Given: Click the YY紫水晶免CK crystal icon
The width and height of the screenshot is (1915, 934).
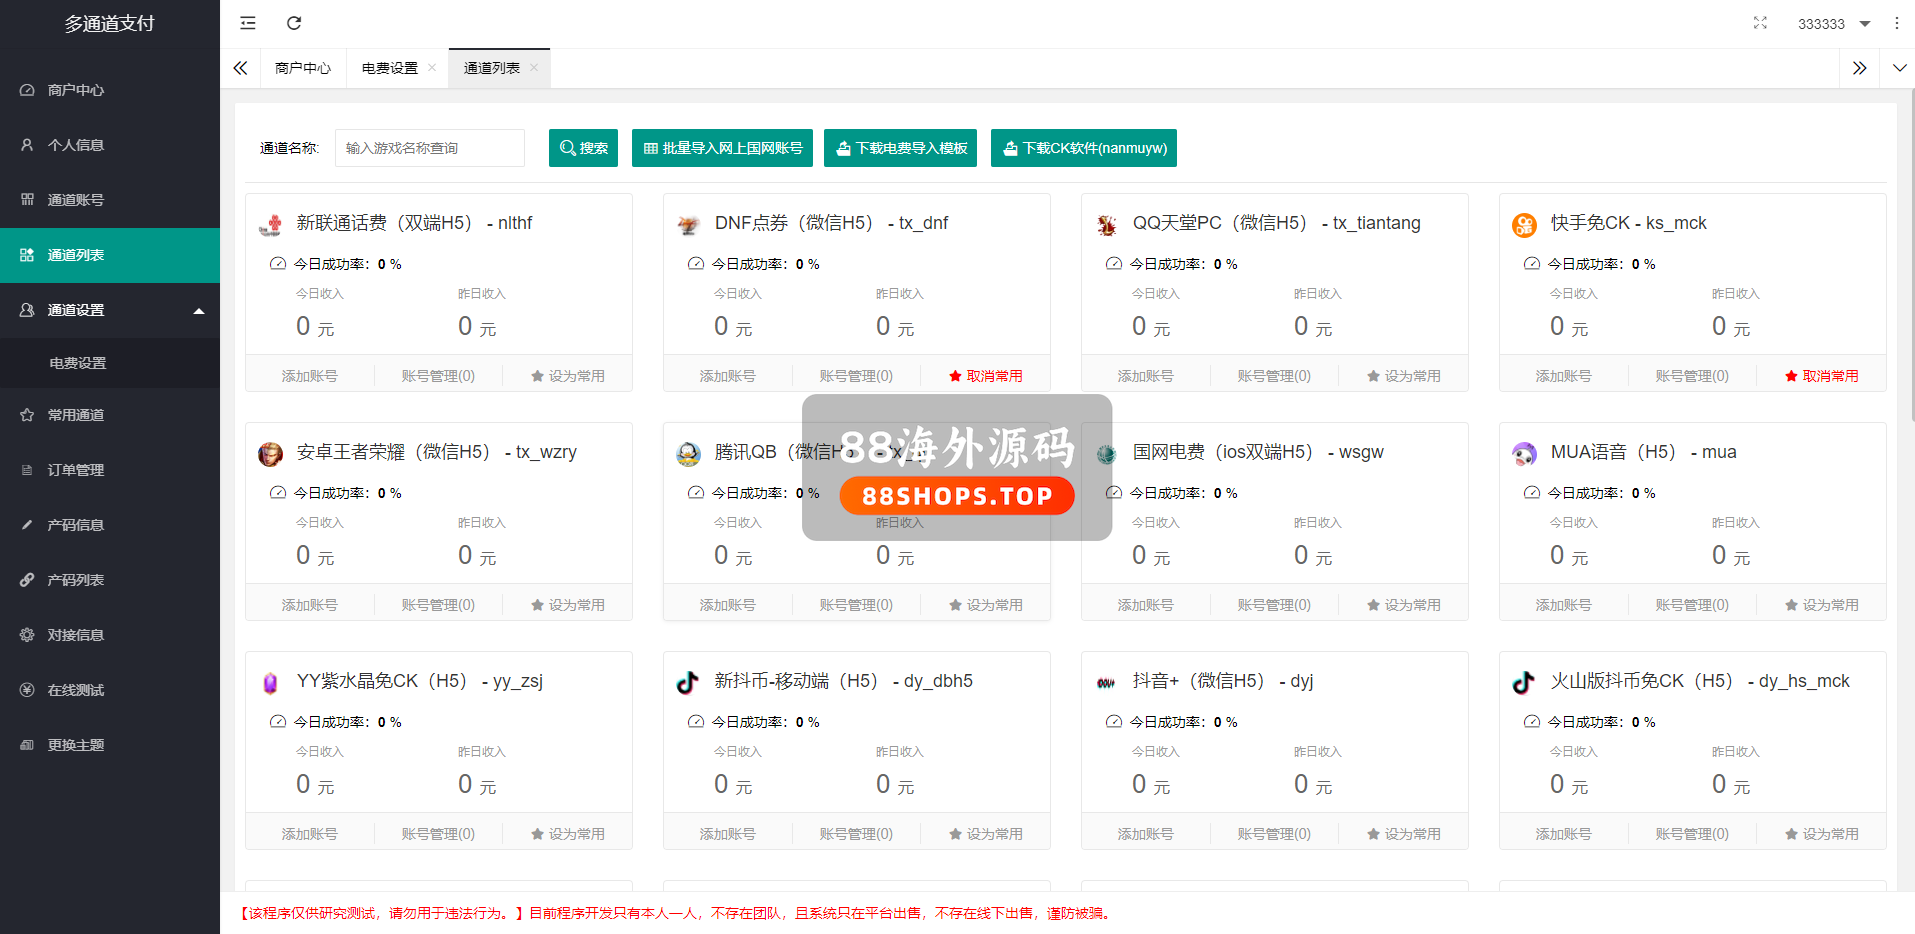Looking at the screenshot, I should (x=270, y=682).
